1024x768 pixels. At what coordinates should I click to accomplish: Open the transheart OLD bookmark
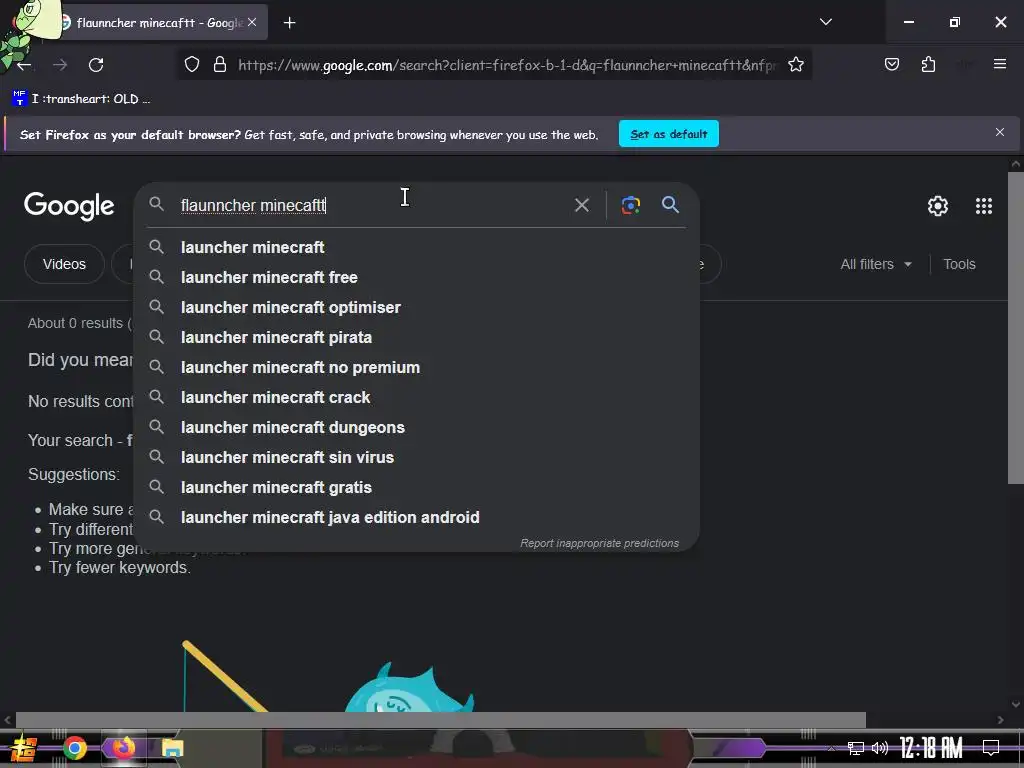coord(81,99)
